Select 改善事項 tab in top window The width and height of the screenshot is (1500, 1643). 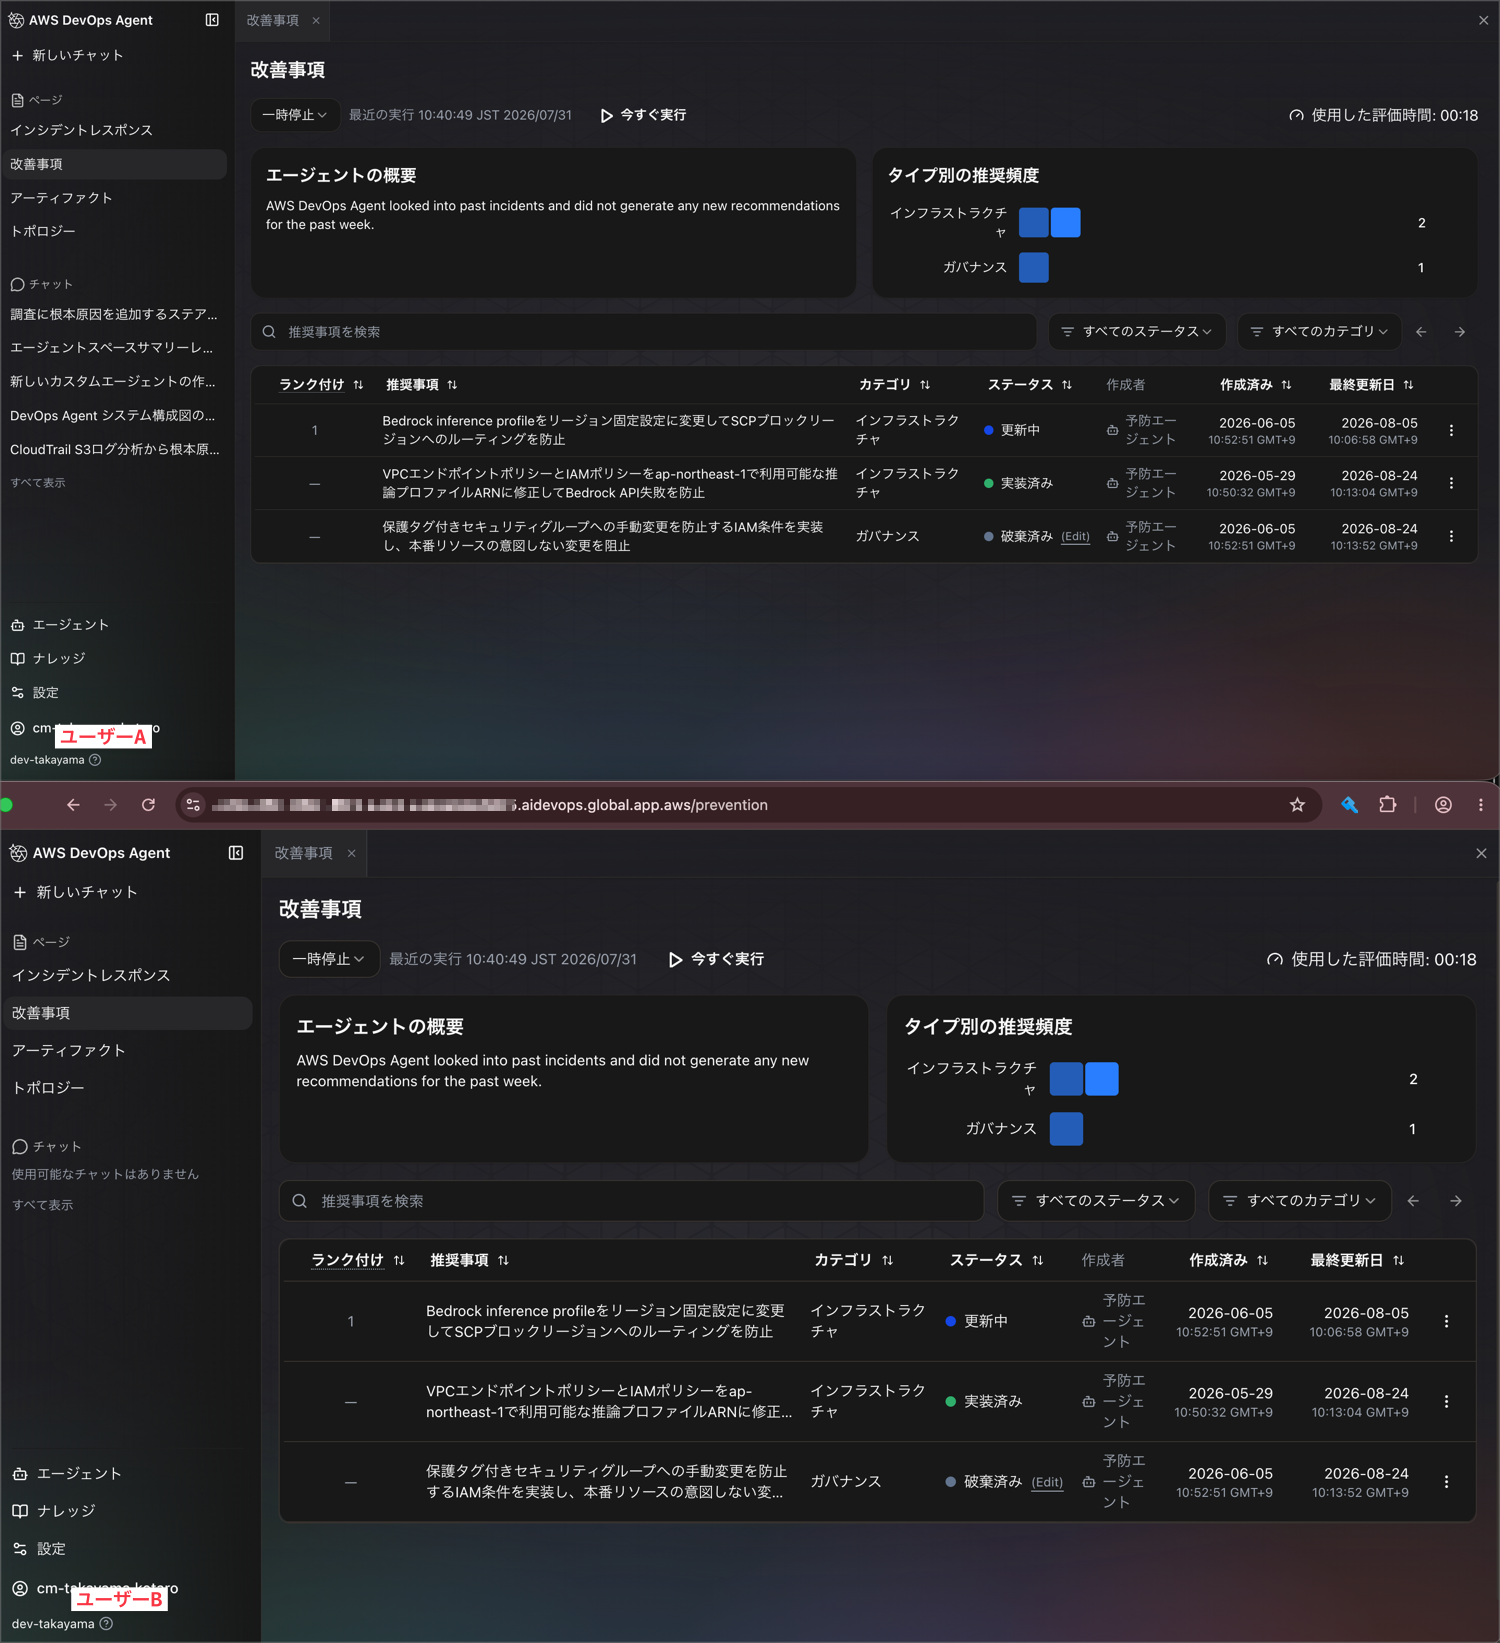click(x=273, y=20)
